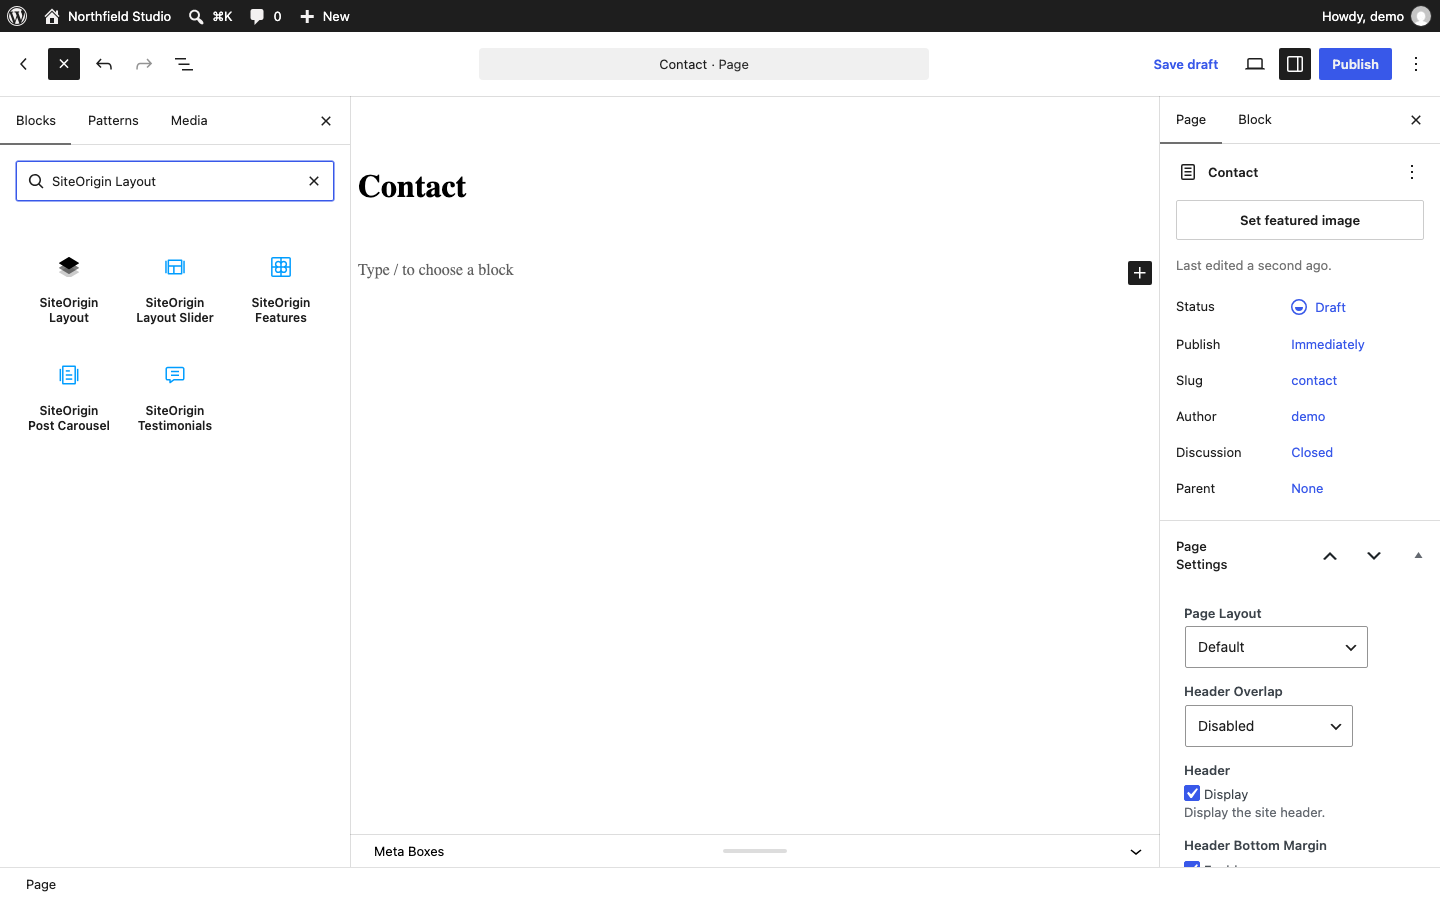1440x900 pixels.
Task: Insert the SiteOrigin Features block
Action: tap(281, 288)
